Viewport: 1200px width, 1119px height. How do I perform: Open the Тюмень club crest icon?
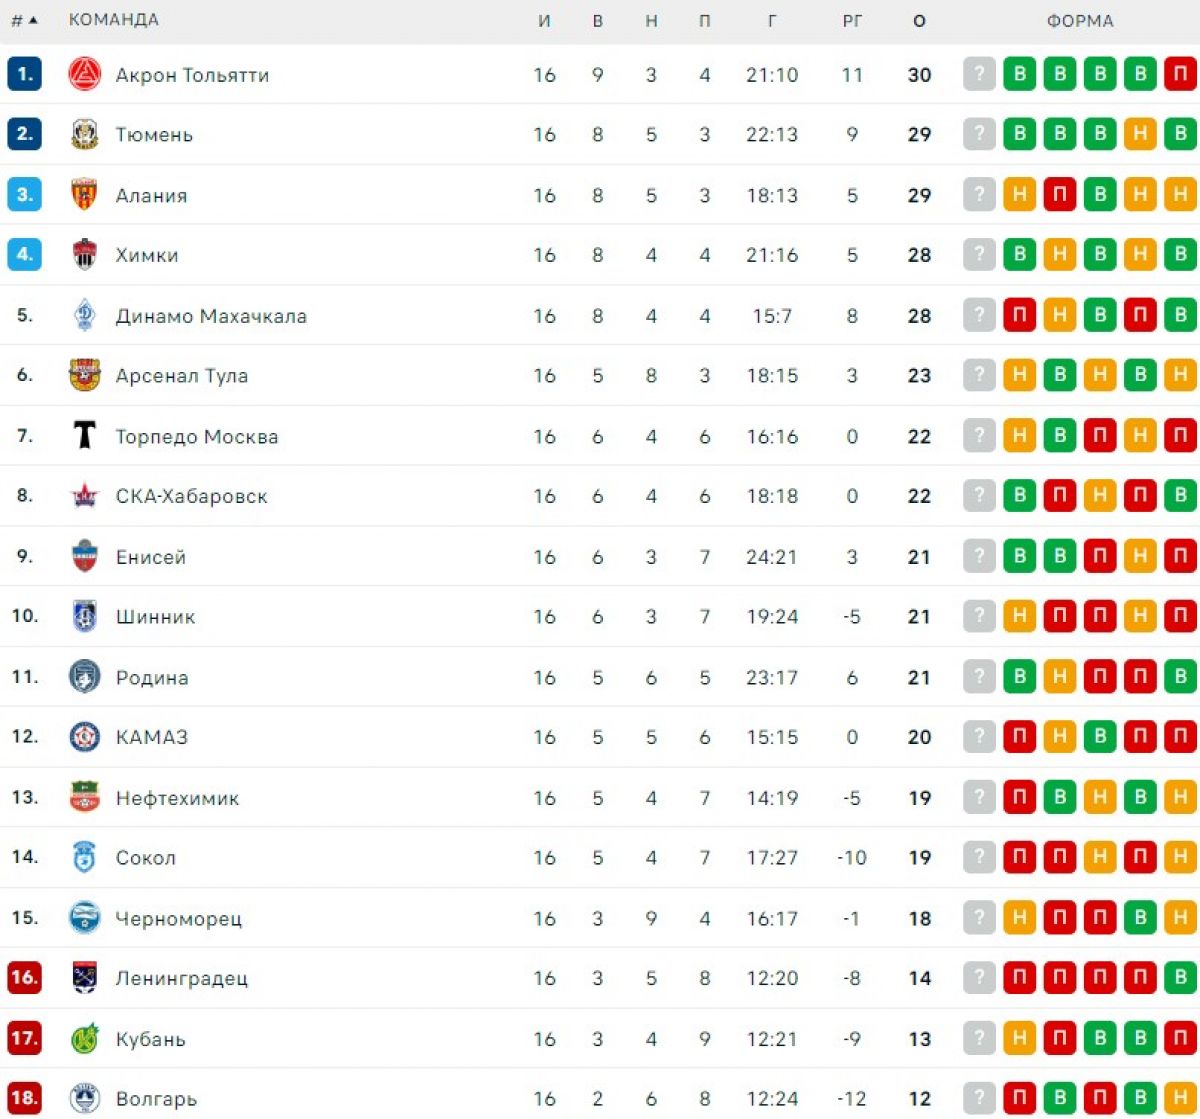click(x=85, y=135)
